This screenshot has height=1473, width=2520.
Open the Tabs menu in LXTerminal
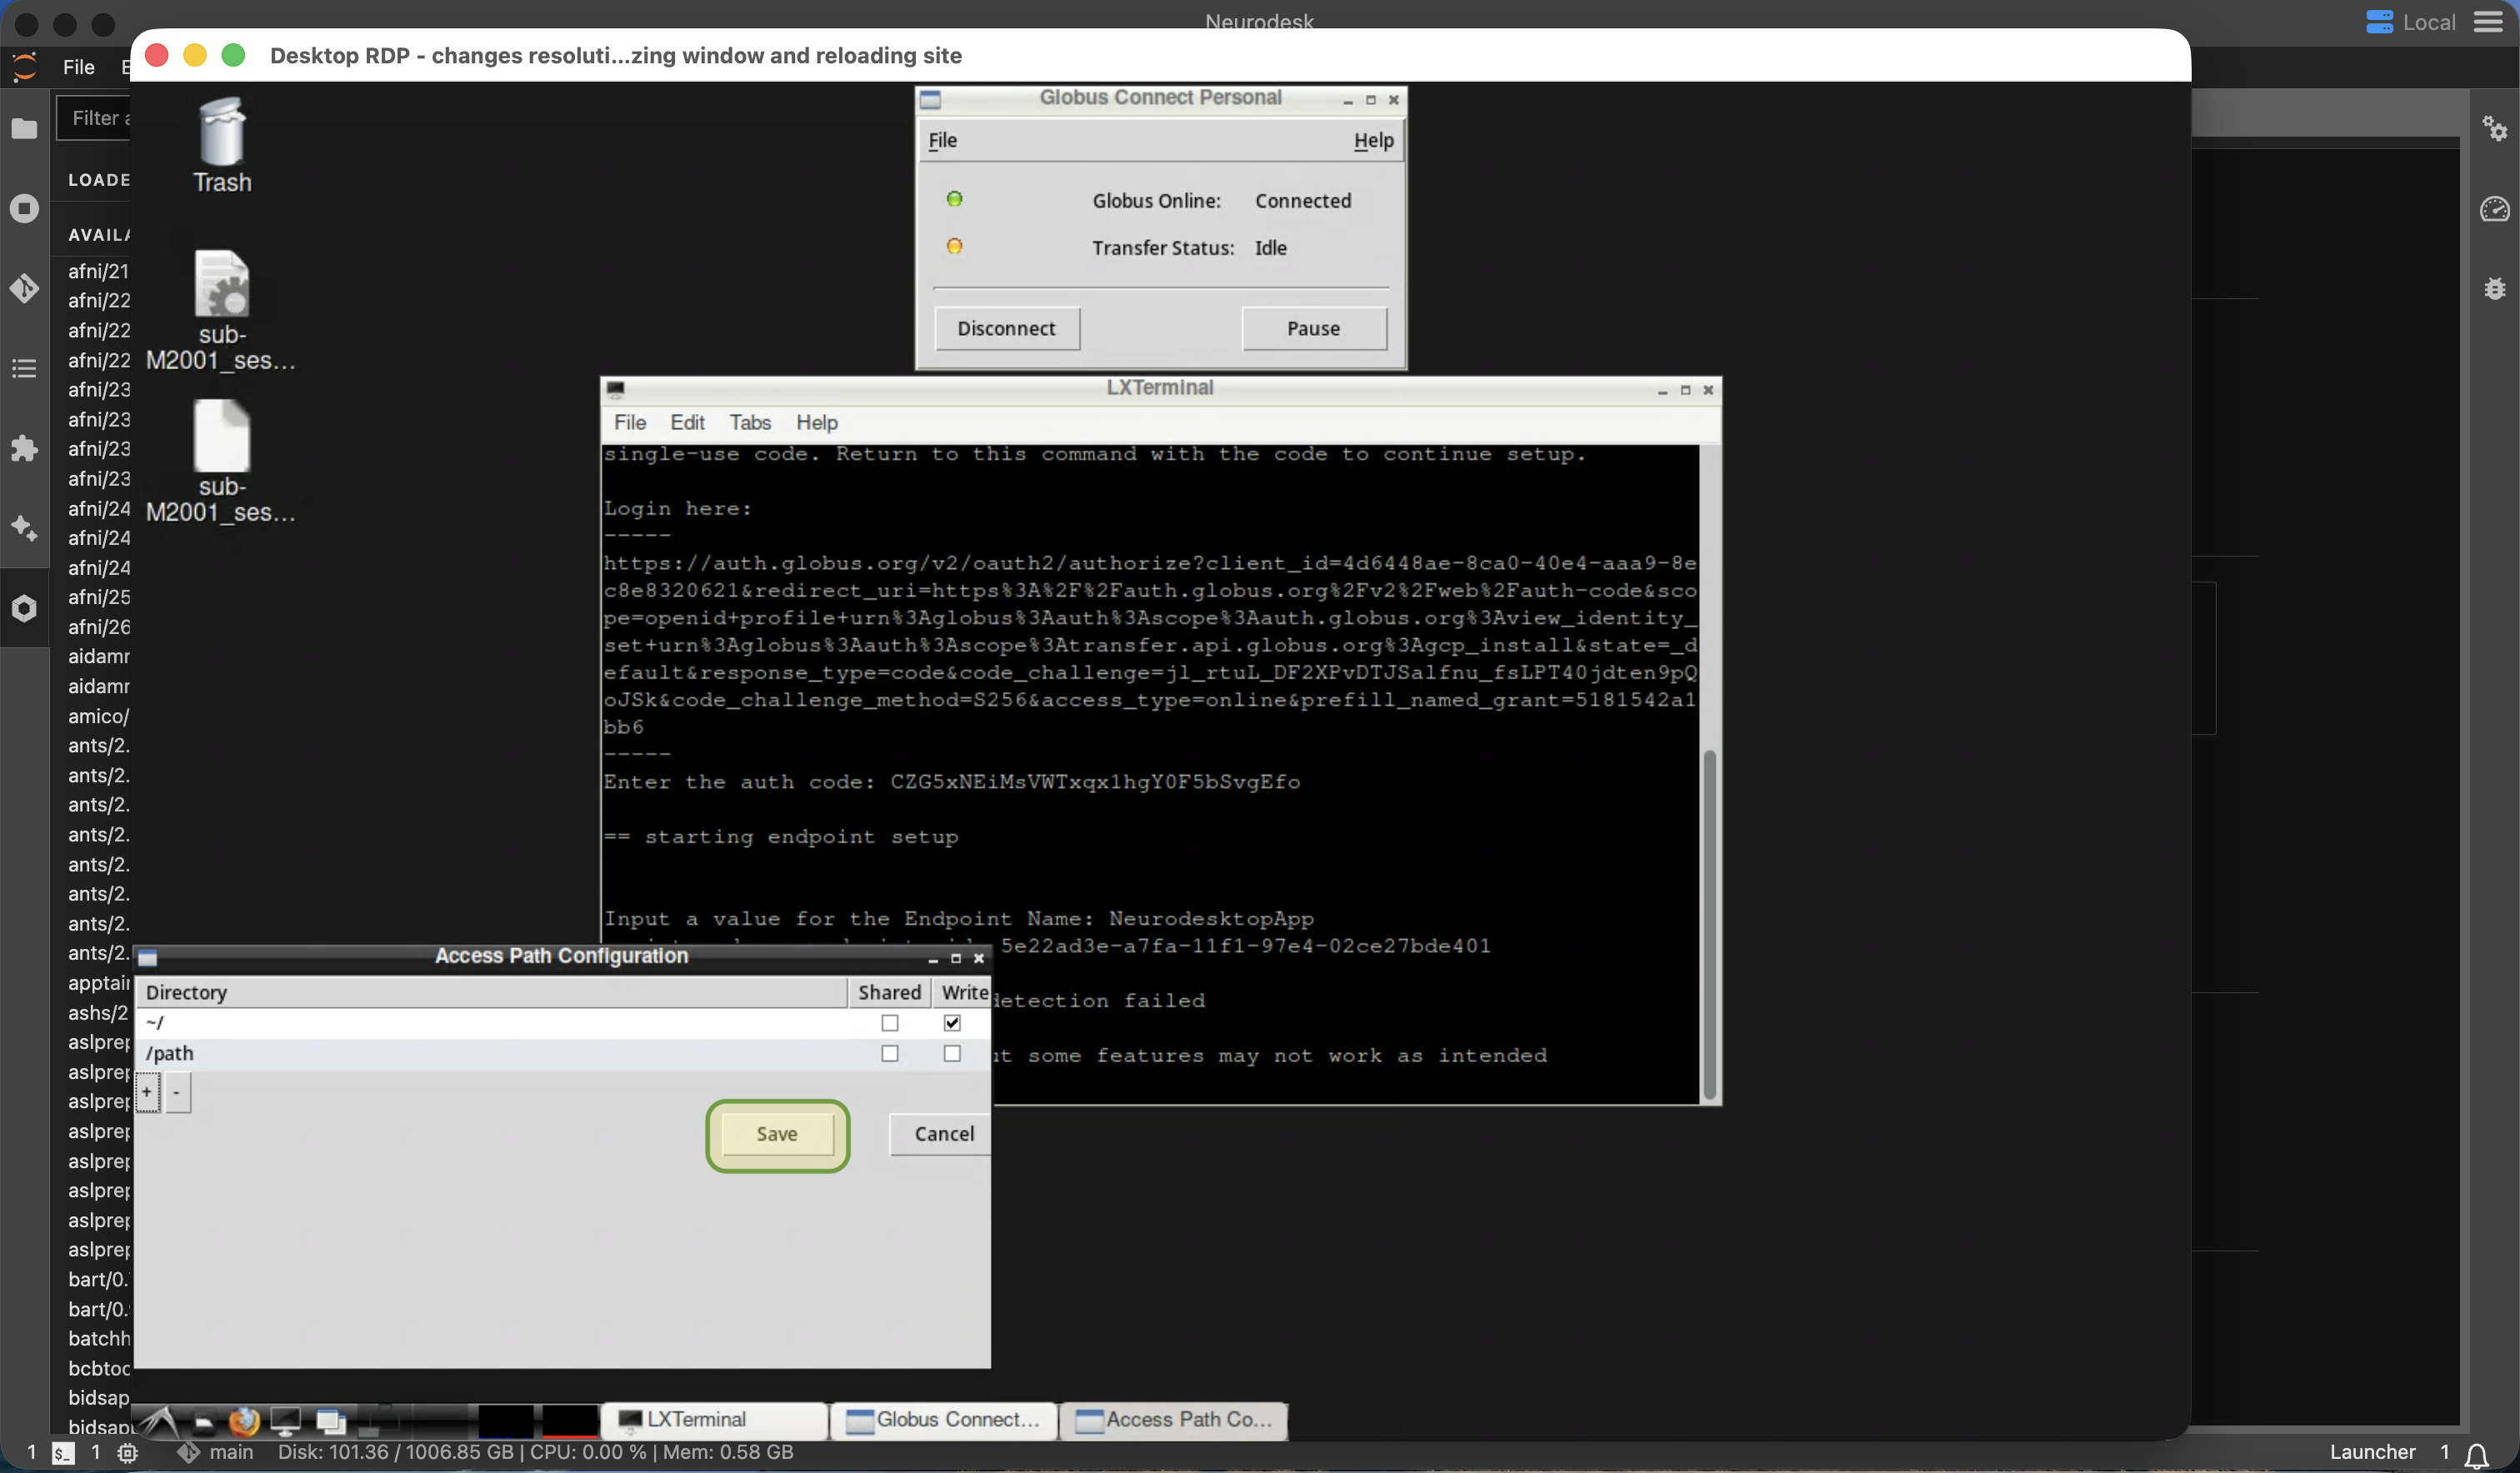coord(750,422)
